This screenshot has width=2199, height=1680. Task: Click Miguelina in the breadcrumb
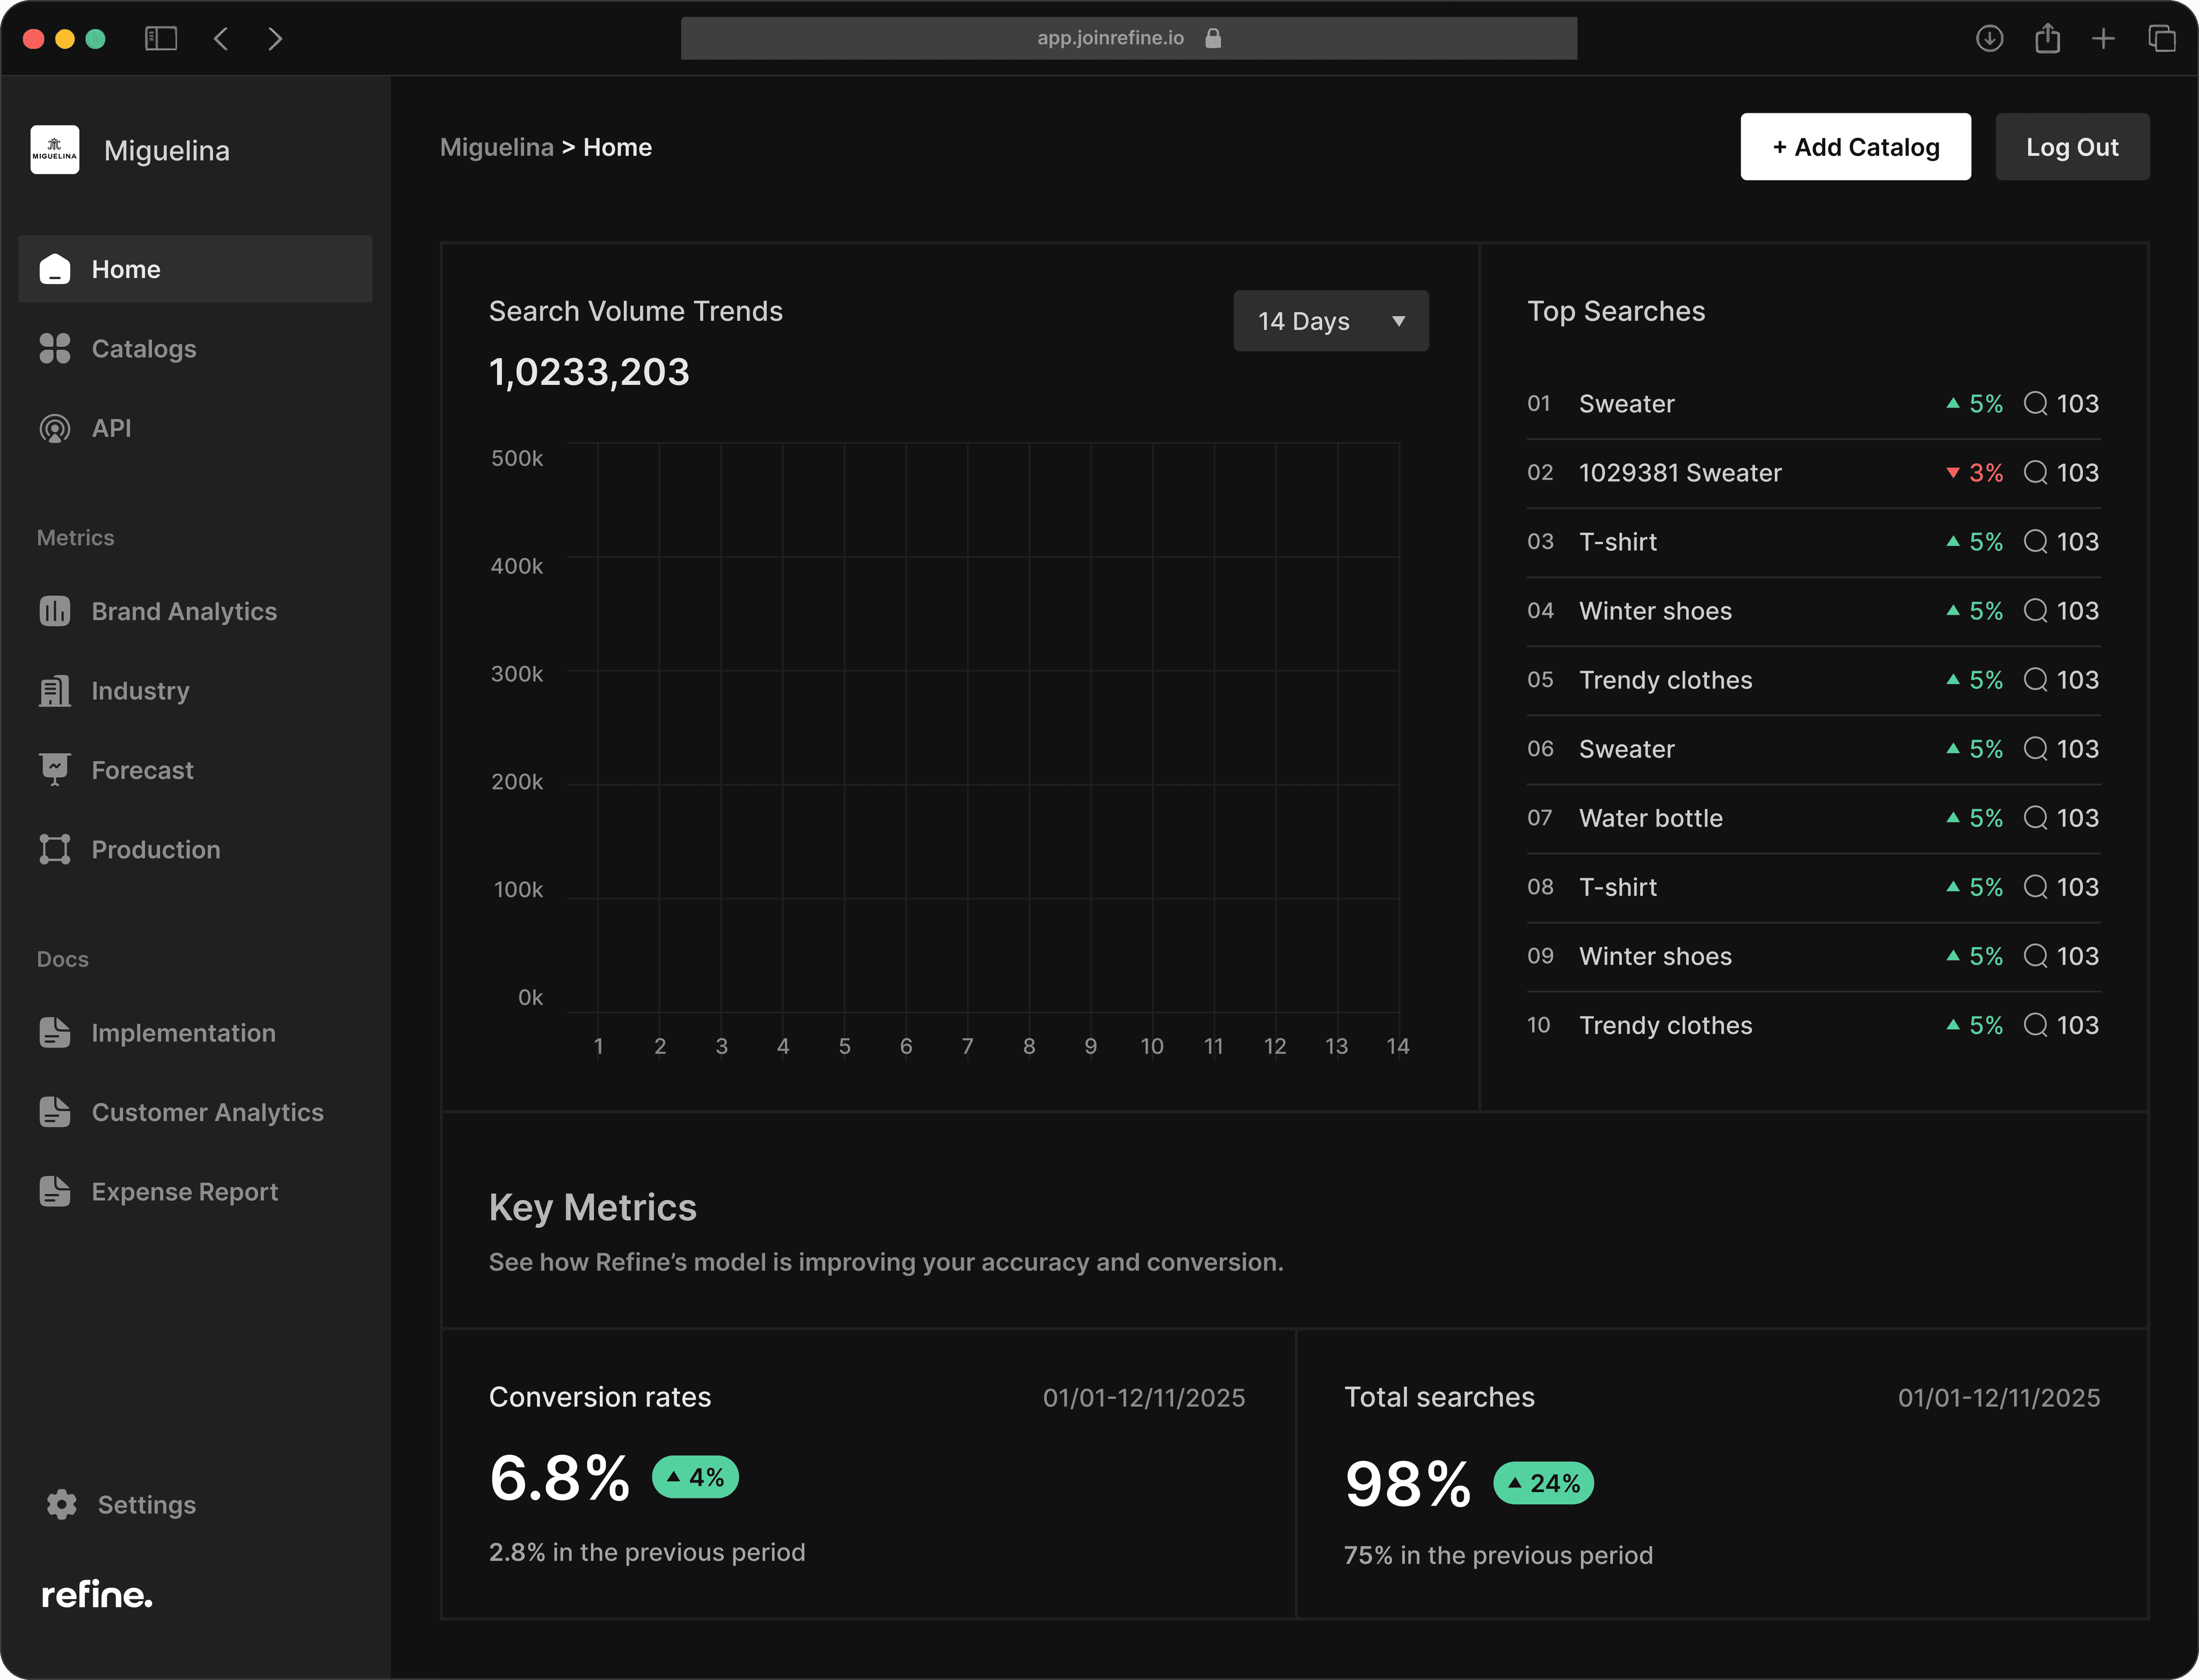click(496, 147)
